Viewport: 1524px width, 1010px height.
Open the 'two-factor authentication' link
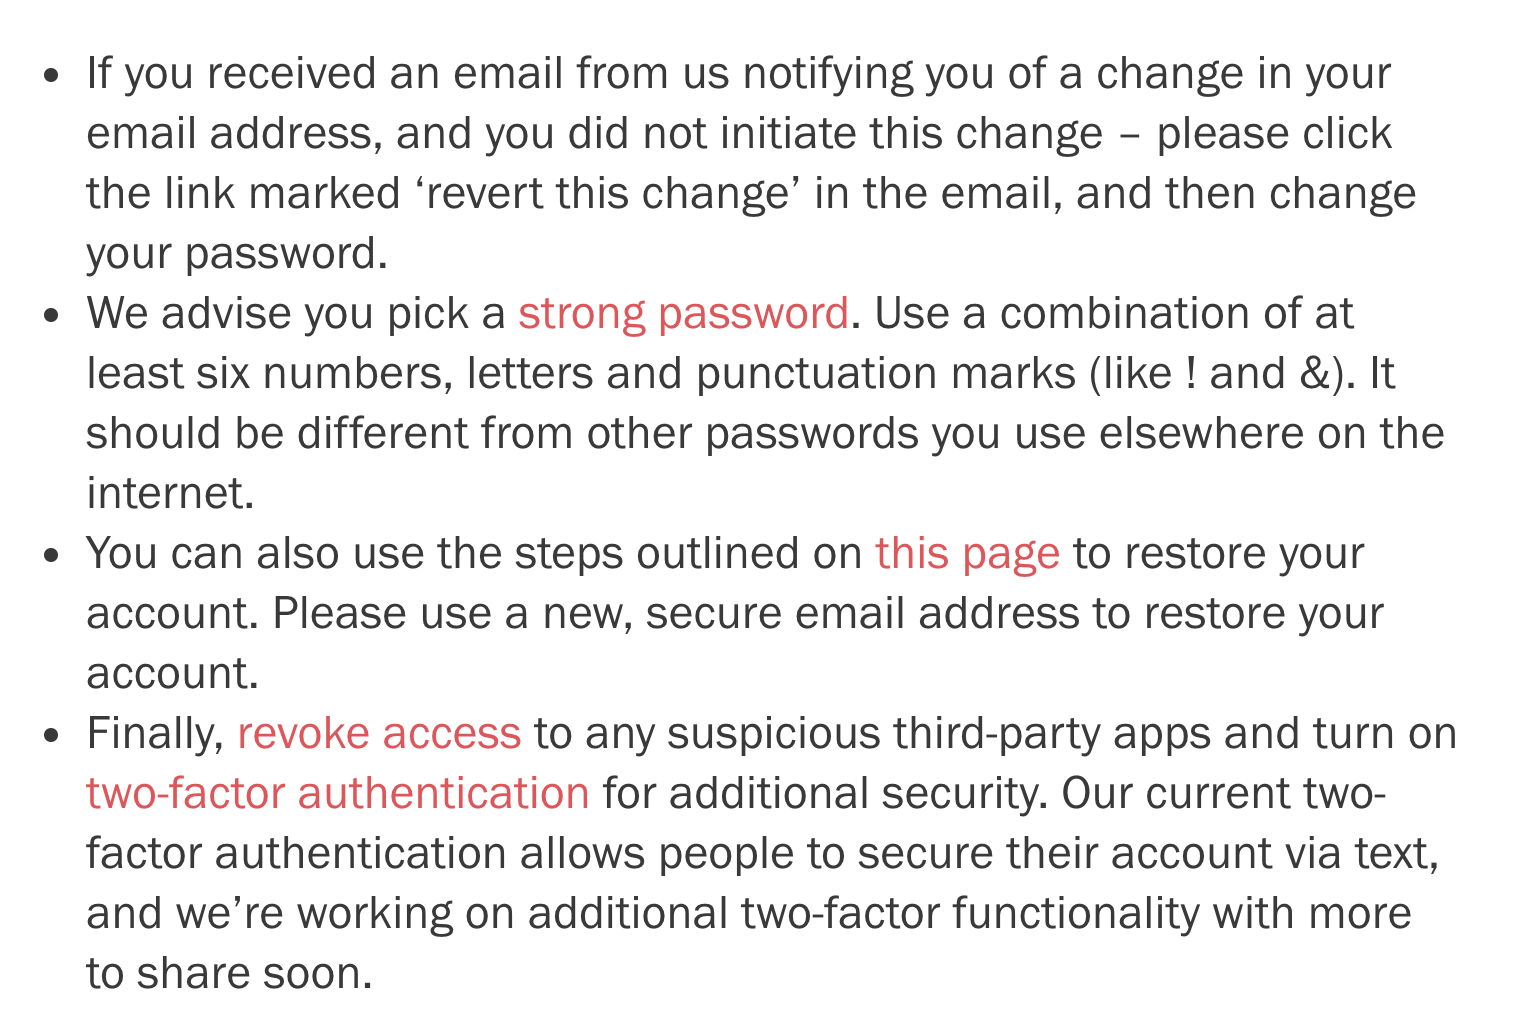[x=338, y=794]
